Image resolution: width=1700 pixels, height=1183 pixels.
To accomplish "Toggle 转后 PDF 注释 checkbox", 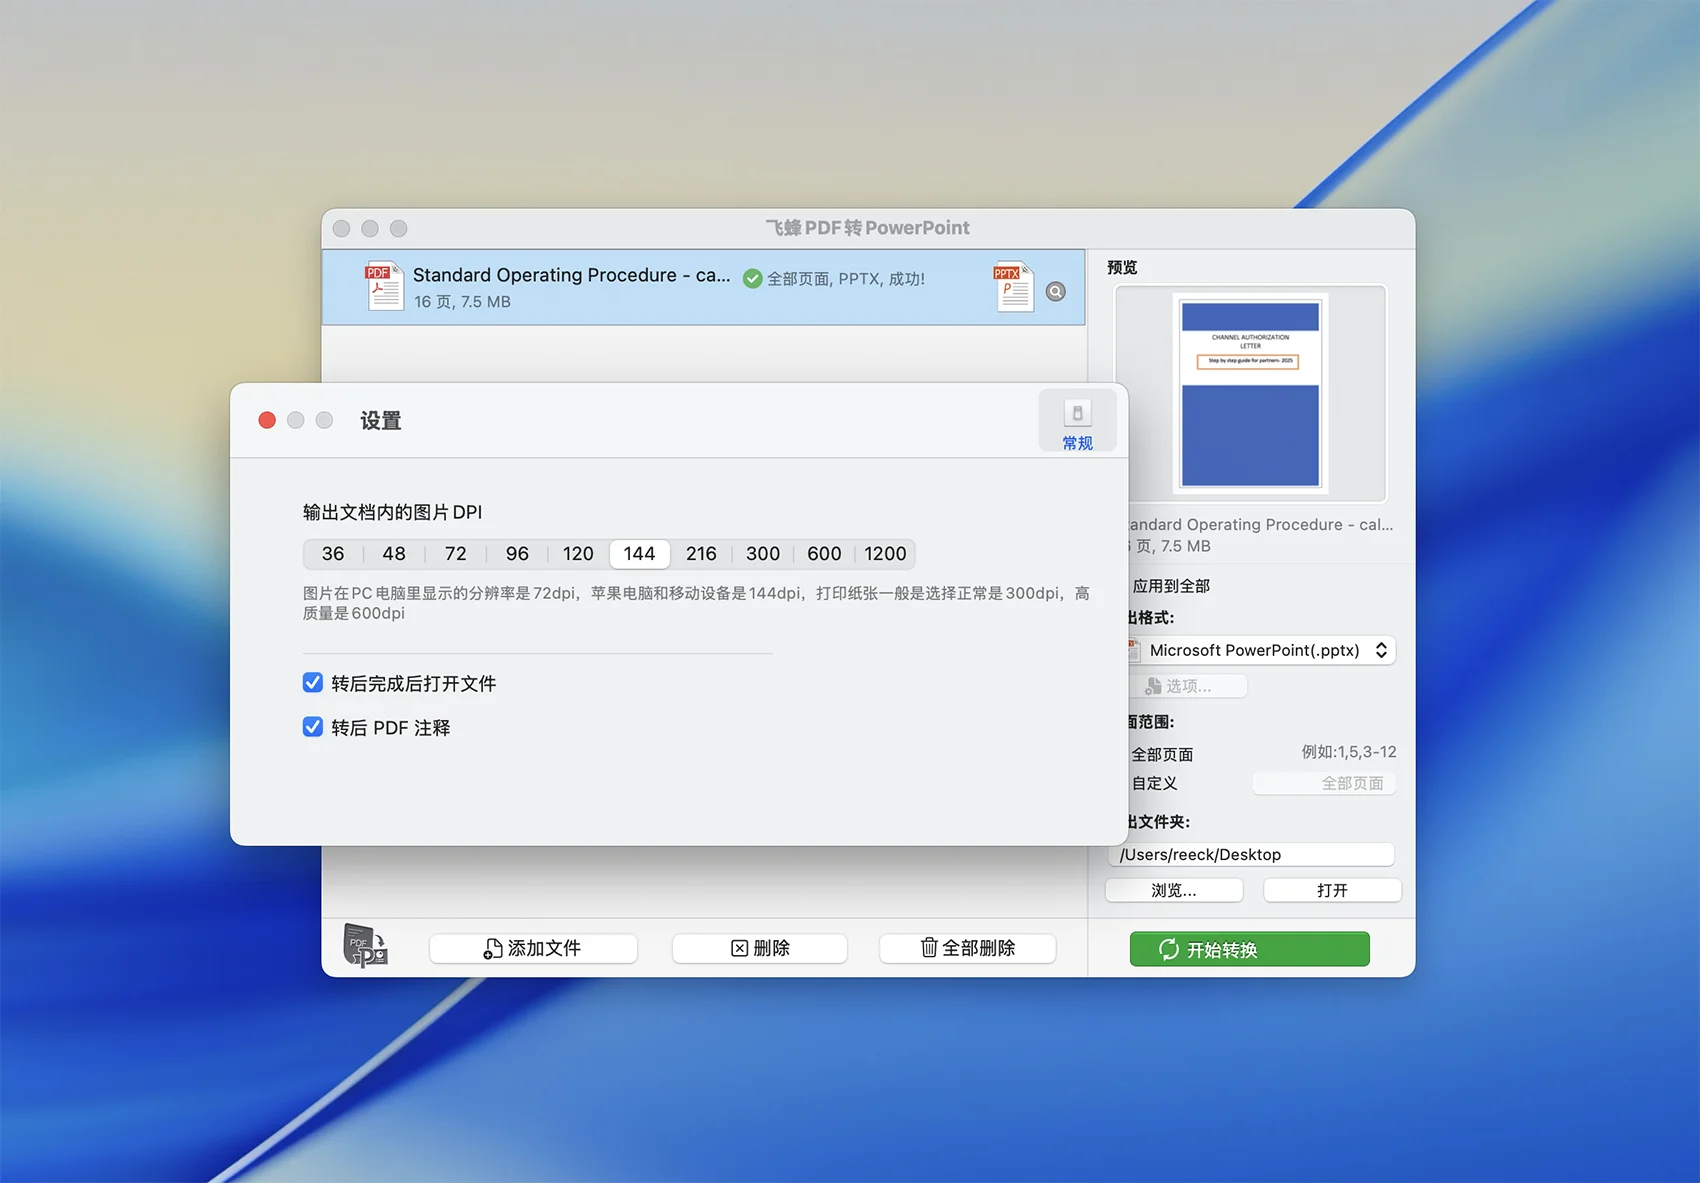I will 313,727.
